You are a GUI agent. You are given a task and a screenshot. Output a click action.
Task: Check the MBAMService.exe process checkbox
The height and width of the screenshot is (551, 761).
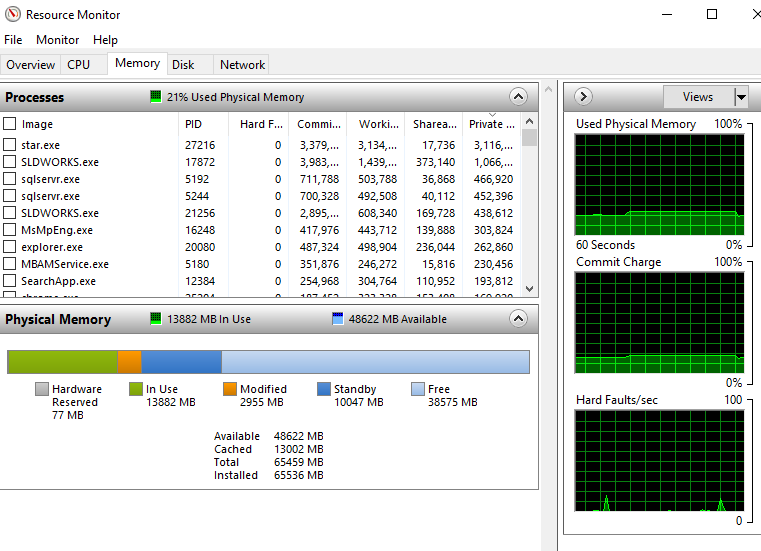(x=9, y=264)
